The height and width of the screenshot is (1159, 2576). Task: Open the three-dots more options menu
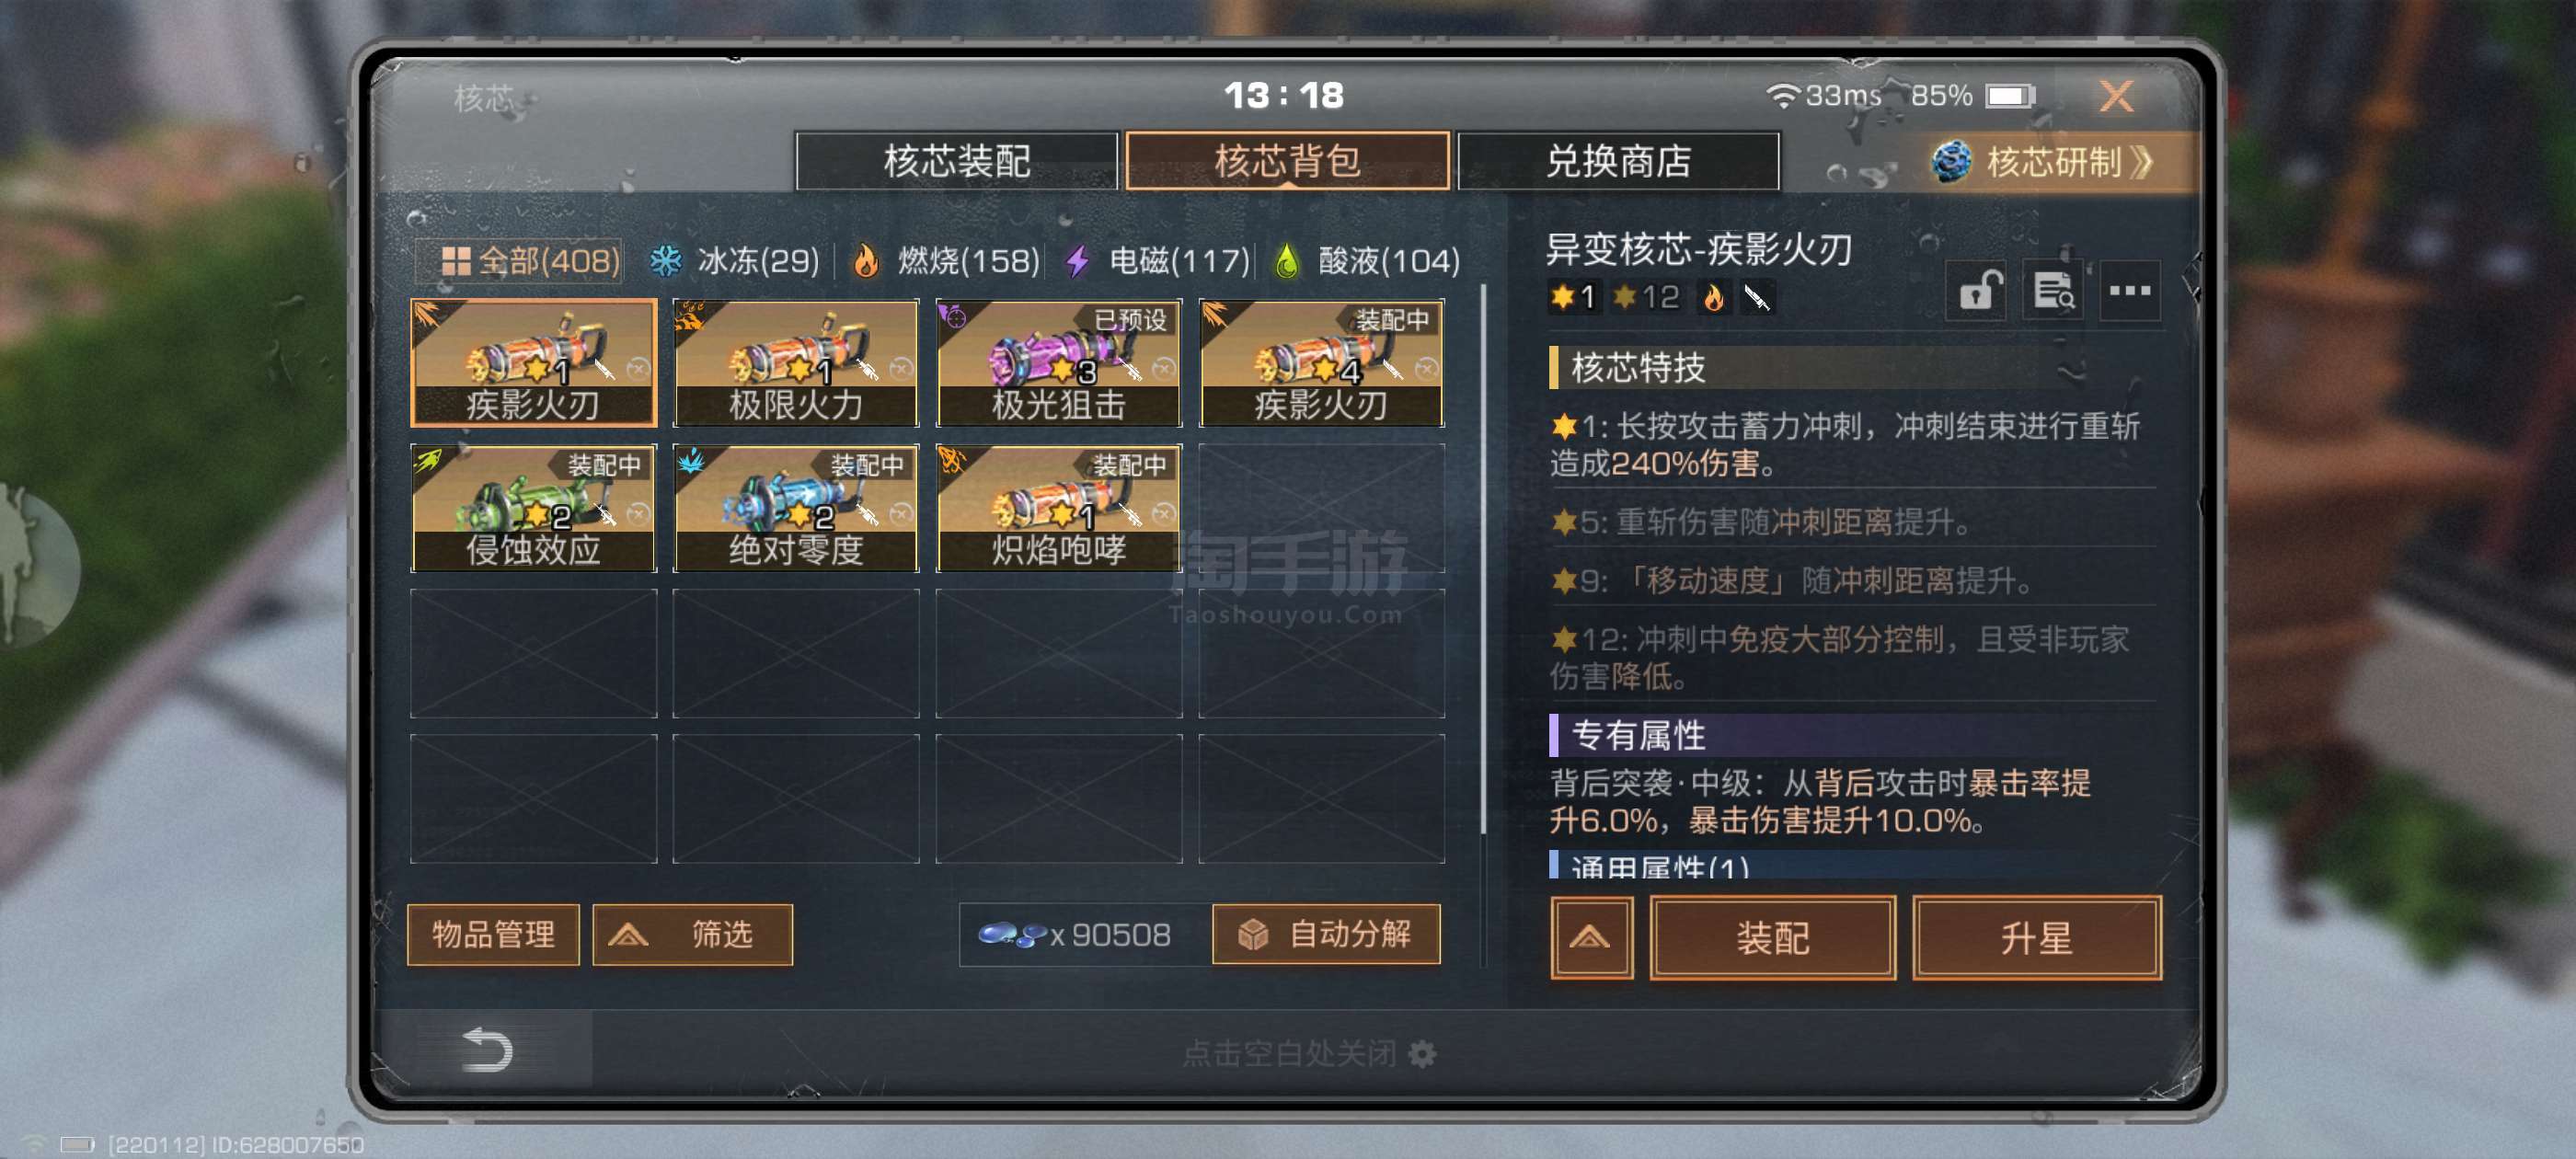tap(2130, 292)
